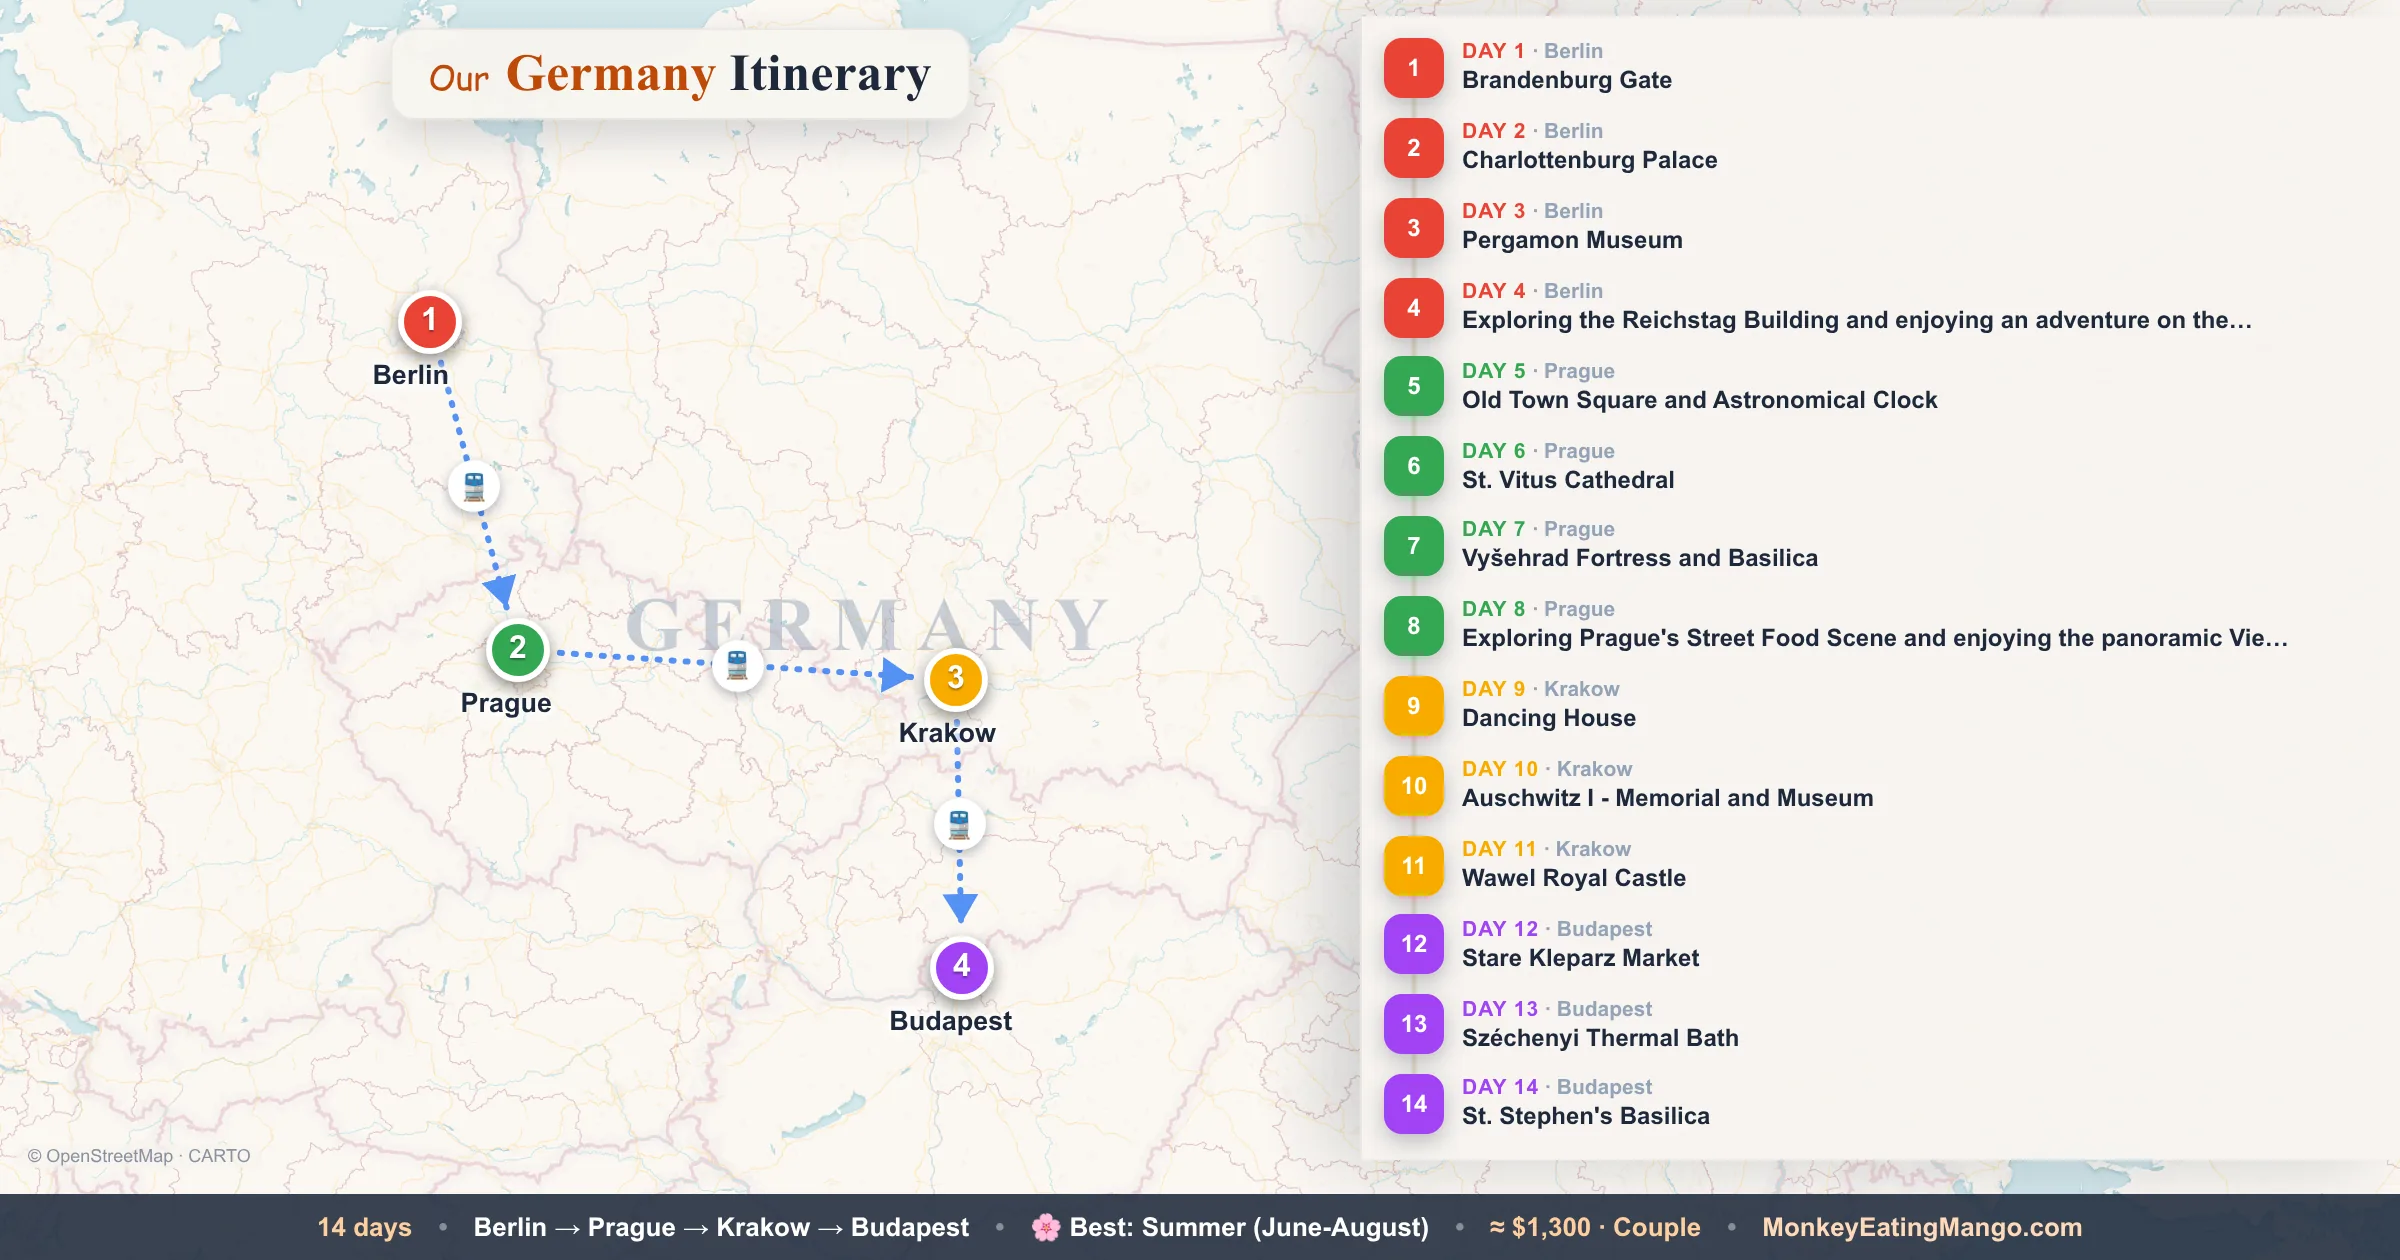Open the OpenStreetMap attribution link
The image size is (2400, 1260).
pyautogui.click(x=100, y=1156)
